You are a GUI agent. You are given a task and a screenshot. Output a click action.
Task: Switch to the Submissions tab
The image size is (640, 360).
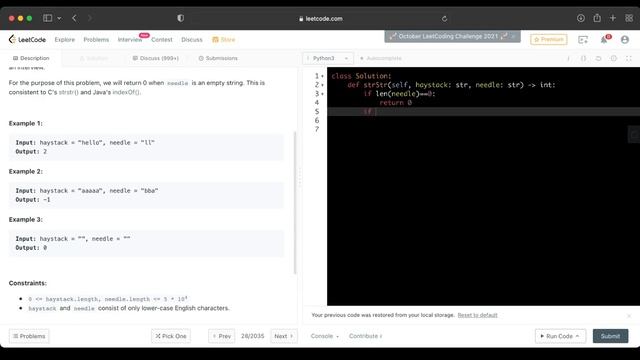tap(218, 58)
